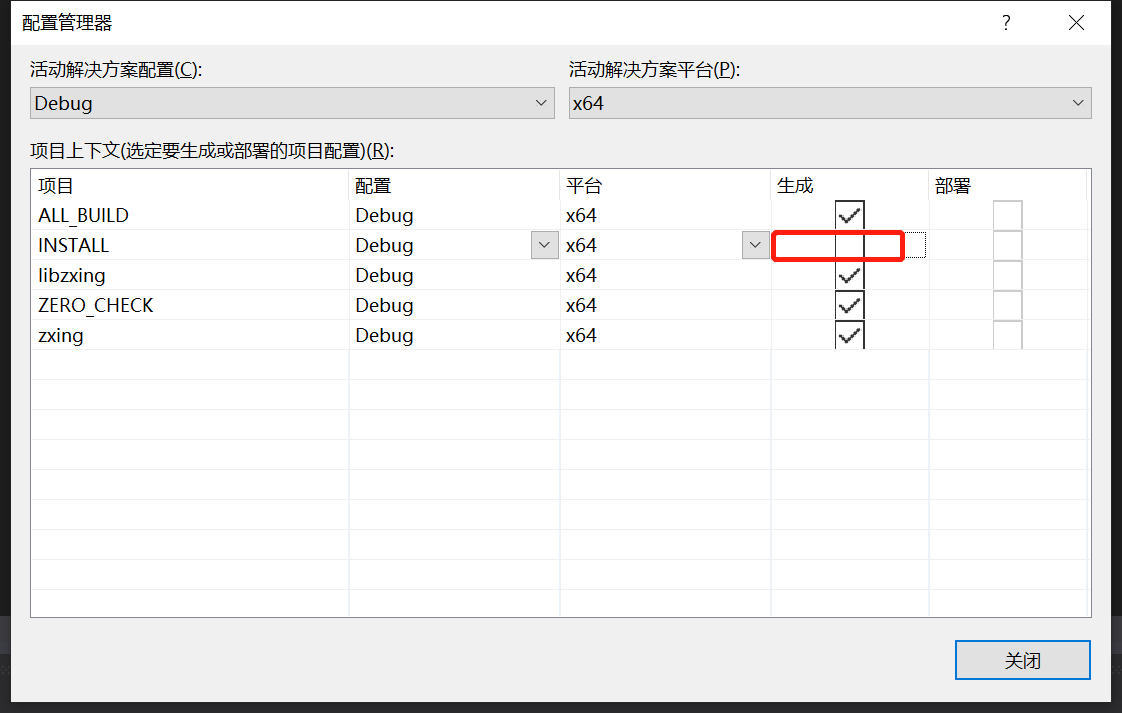Enable deploy checkbox for INSTALL
1122x713 pixels.
(x=1007, y=245)
